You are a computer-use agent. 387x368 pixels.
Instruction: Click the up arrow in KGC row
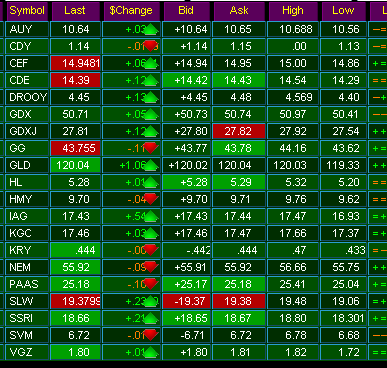[x=151, y=234]
